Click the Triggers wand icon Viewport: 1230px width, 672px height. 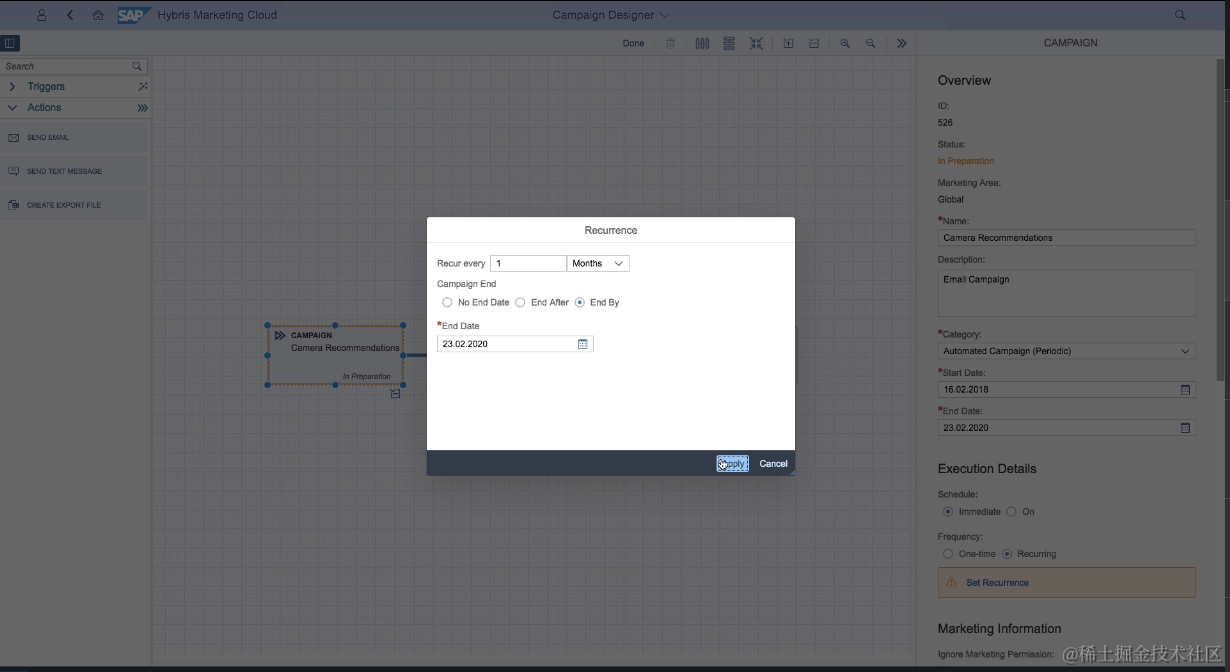pyautogui.click(x=142, y=87)
